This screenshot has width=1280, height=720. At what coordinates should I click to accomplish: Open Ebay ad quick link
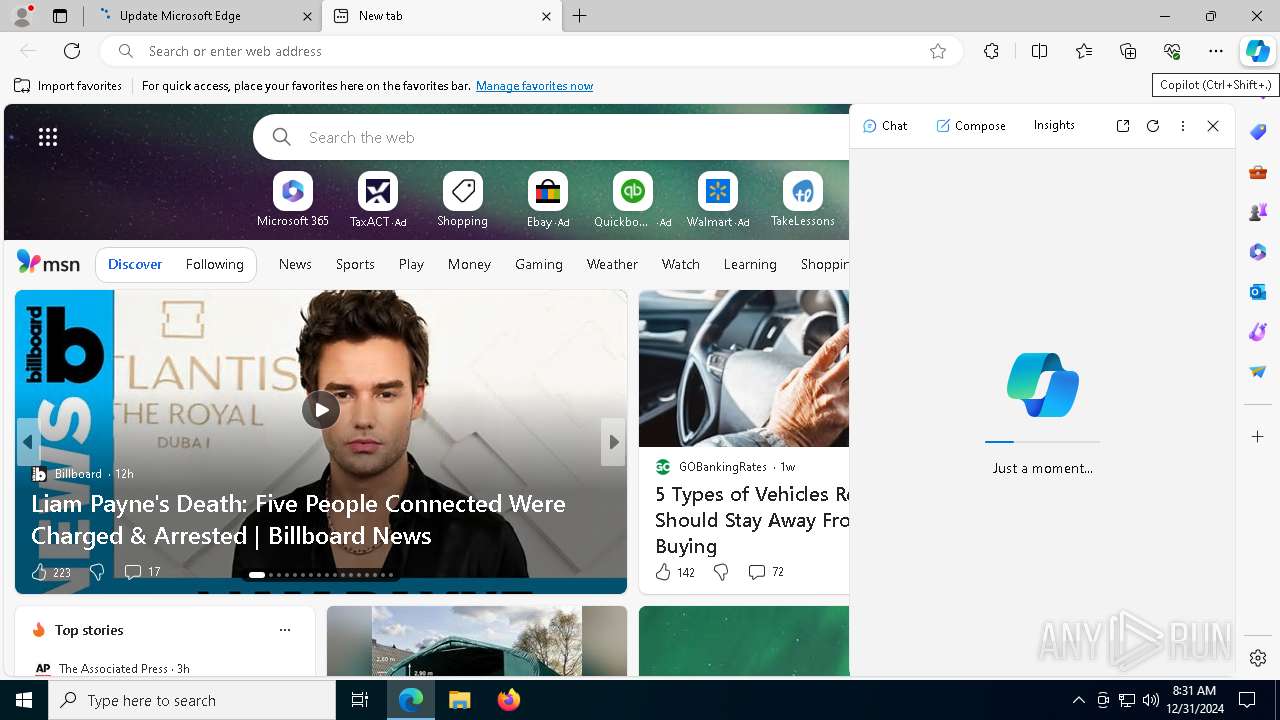tap(547, 200)
